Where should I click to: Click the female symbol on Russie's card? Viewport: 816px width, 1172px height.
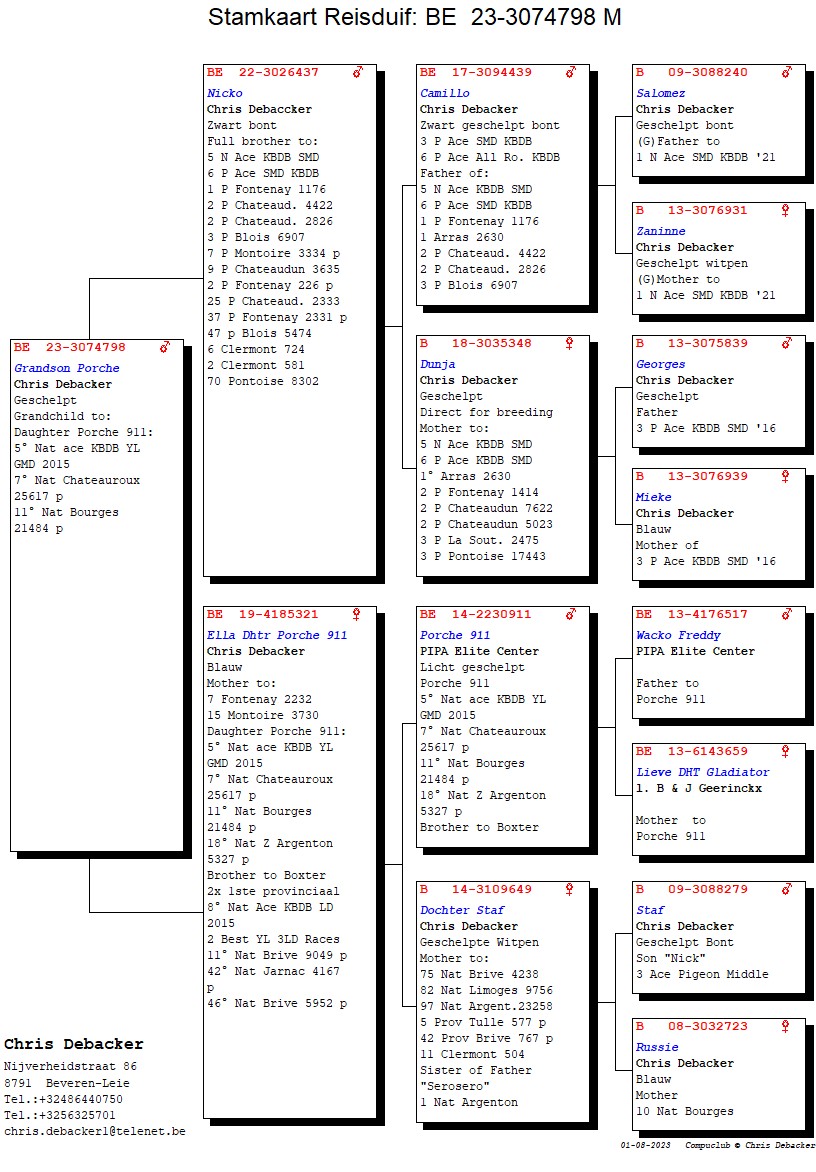coord(786,1026)
